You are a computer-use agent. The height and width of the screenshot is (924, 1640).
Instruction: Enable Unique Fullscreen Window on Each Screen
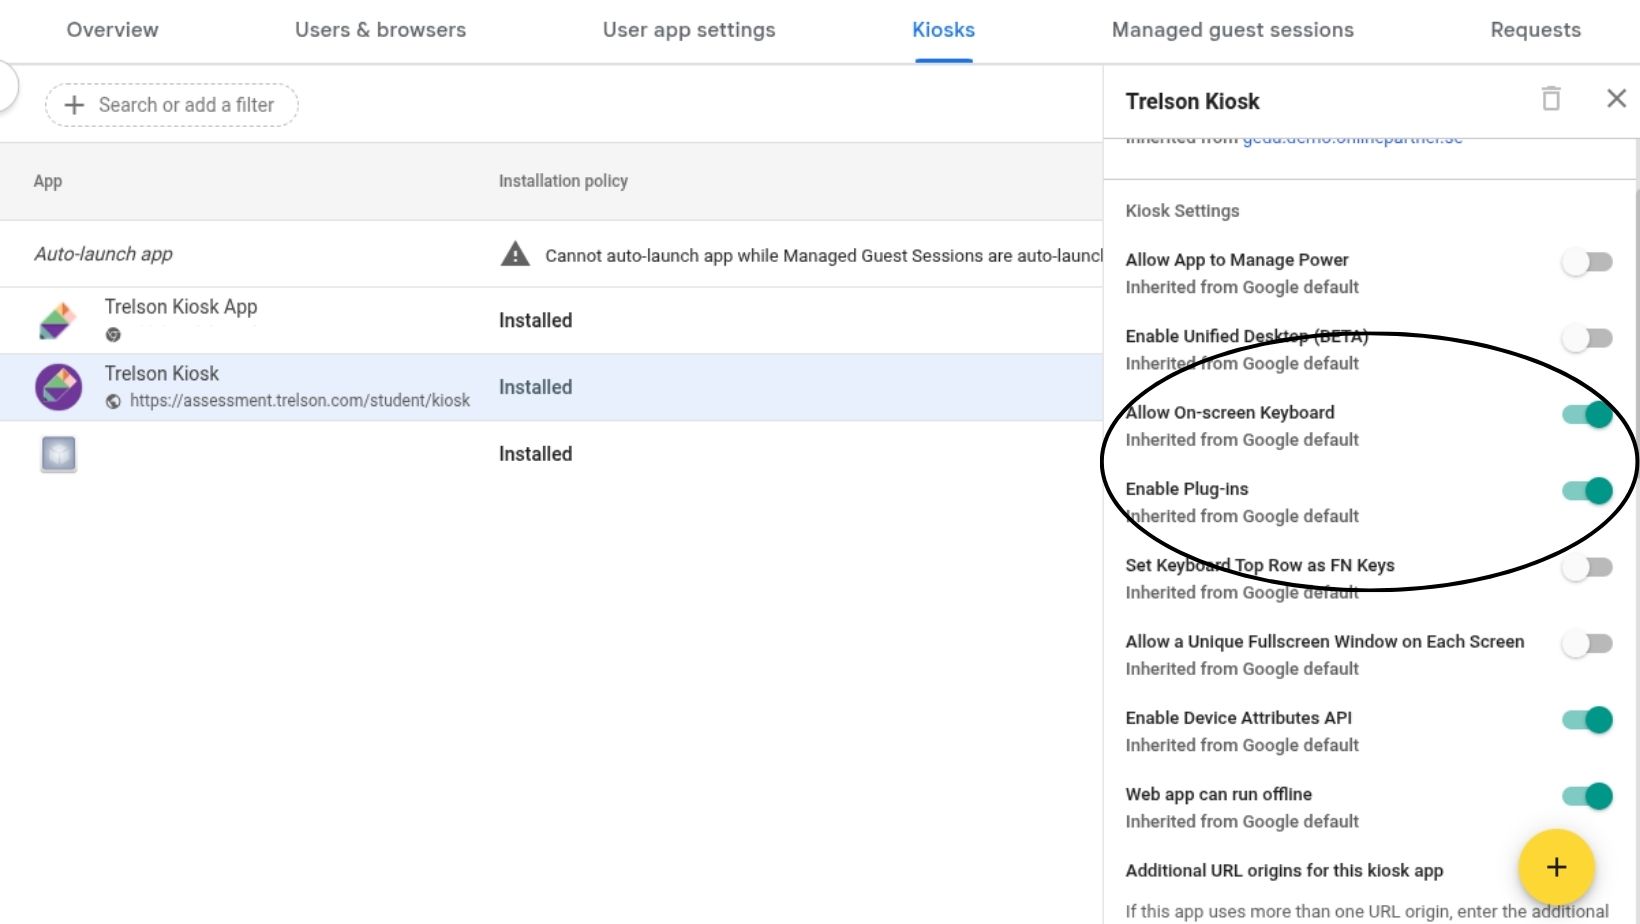click(x=1587, y=644)
